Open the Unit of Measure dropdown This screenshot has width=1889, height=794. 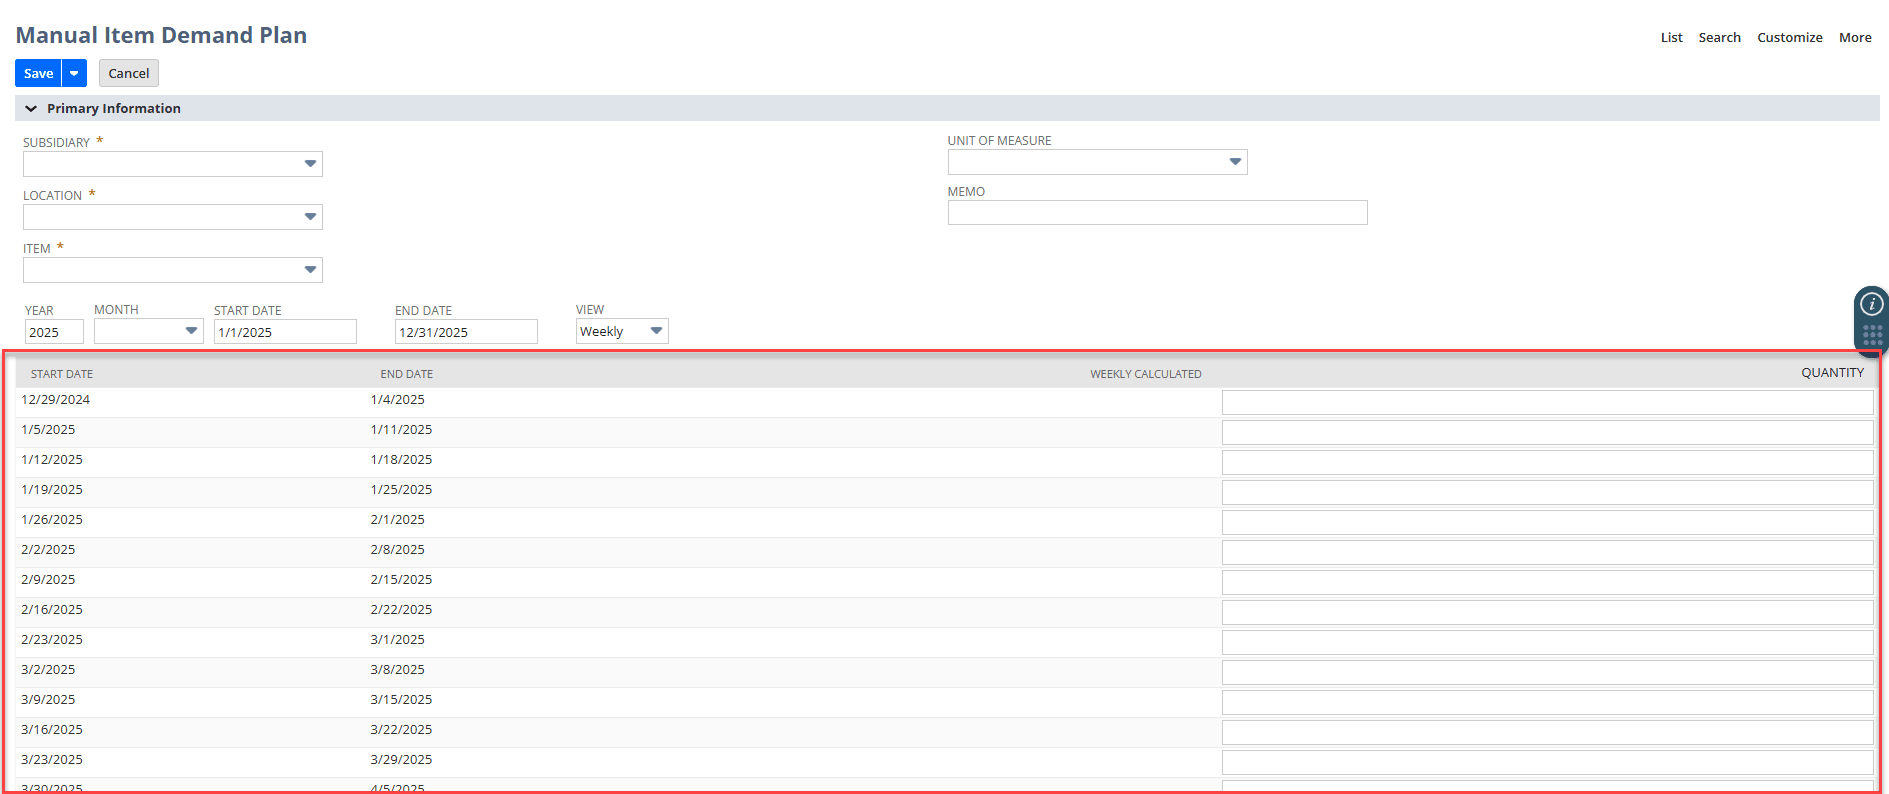(x=1097, y=162)
